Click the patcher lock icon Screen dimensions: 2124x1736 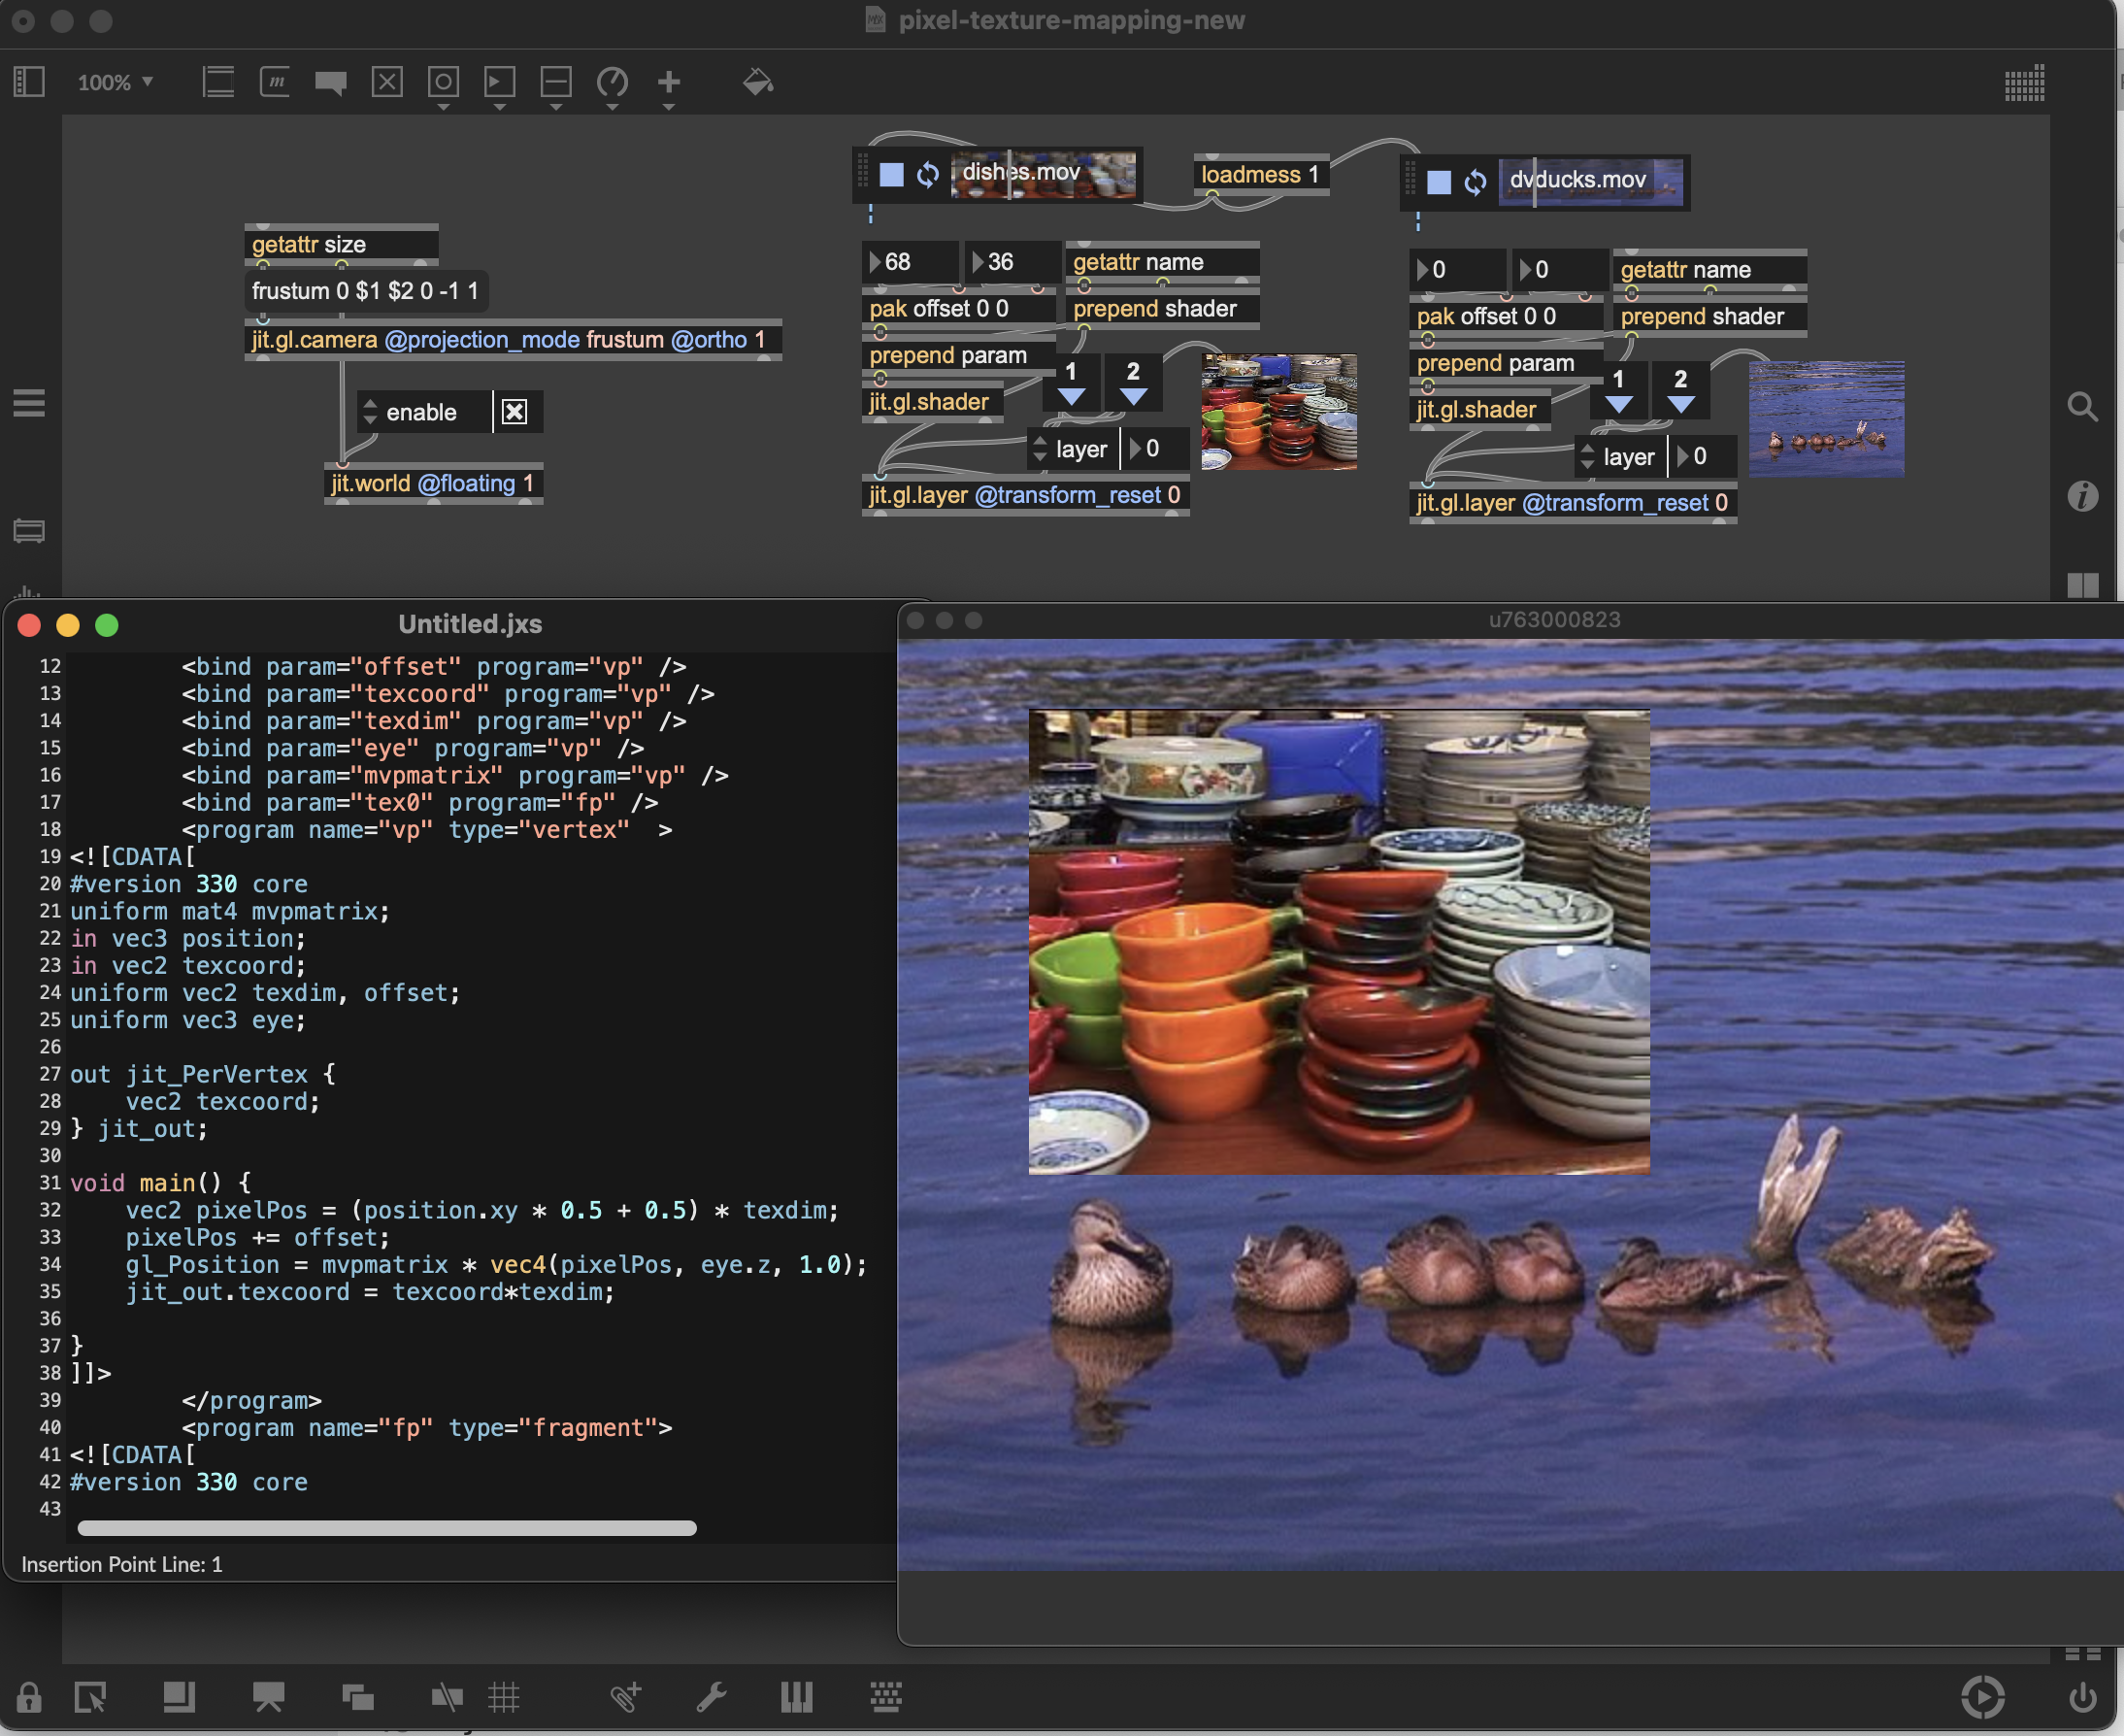[x=28, y=1697]
